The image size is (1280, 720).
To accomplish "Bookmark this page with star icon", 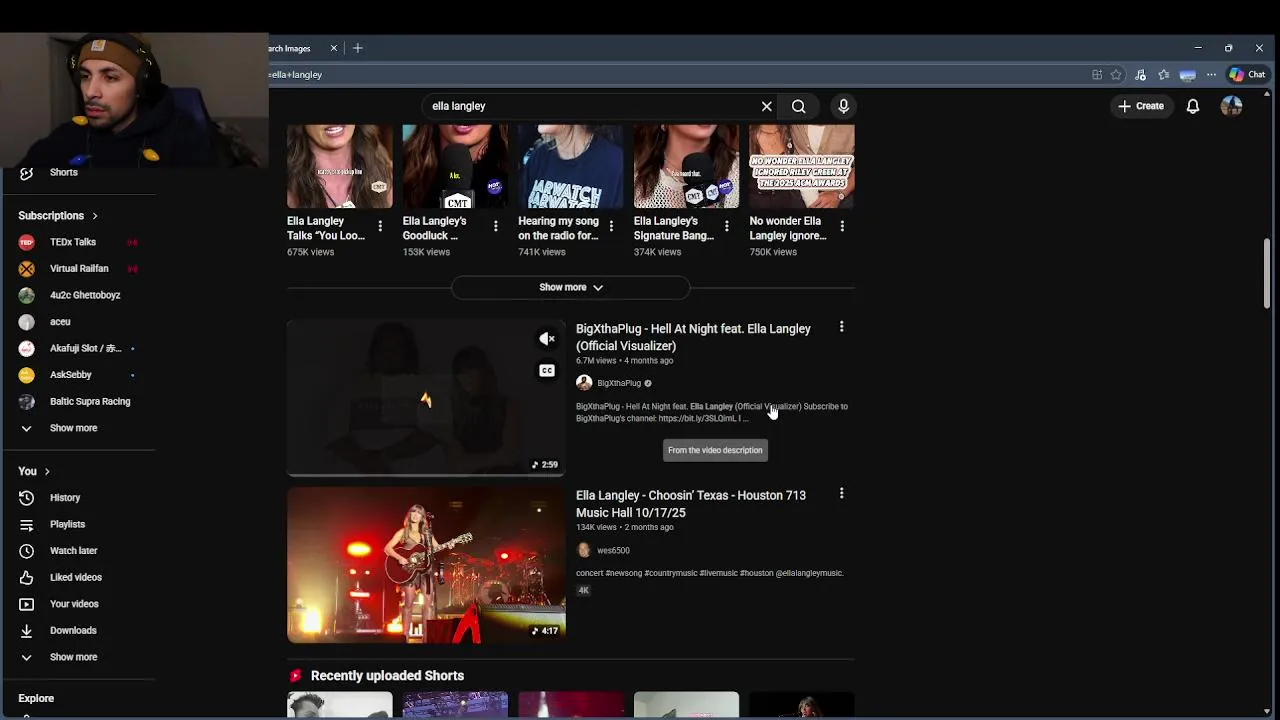I will 1116,75.
